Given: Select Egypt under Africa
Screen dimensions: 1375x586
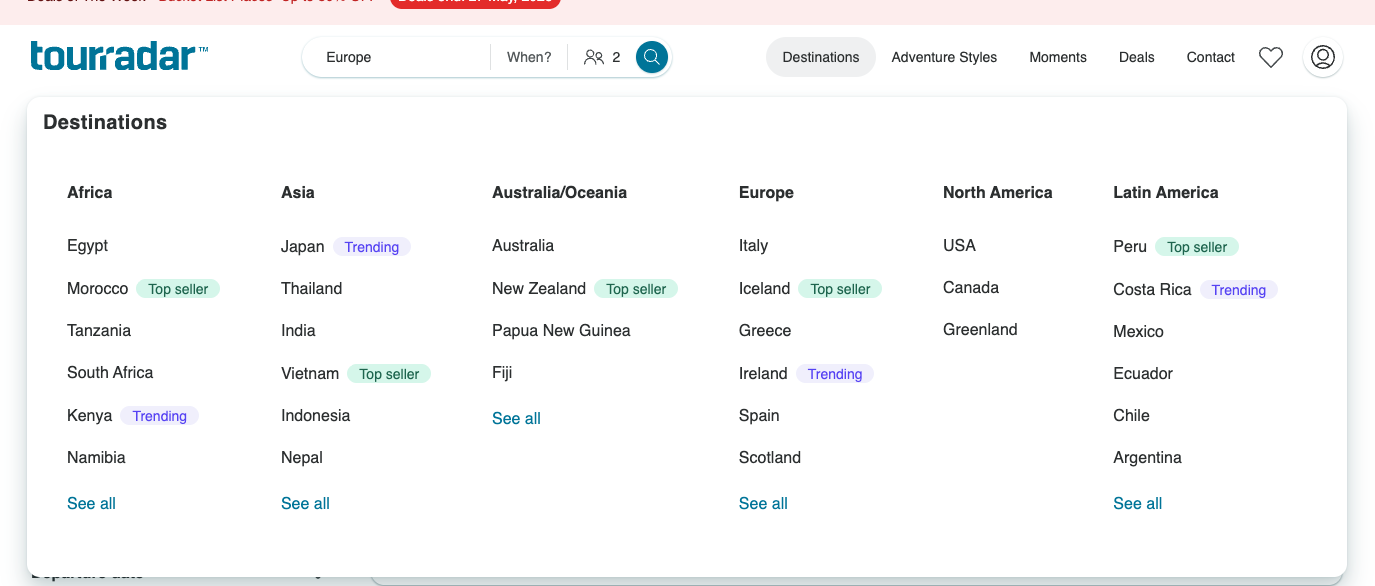Looking at the screenshot, I should tap(87, 246).
